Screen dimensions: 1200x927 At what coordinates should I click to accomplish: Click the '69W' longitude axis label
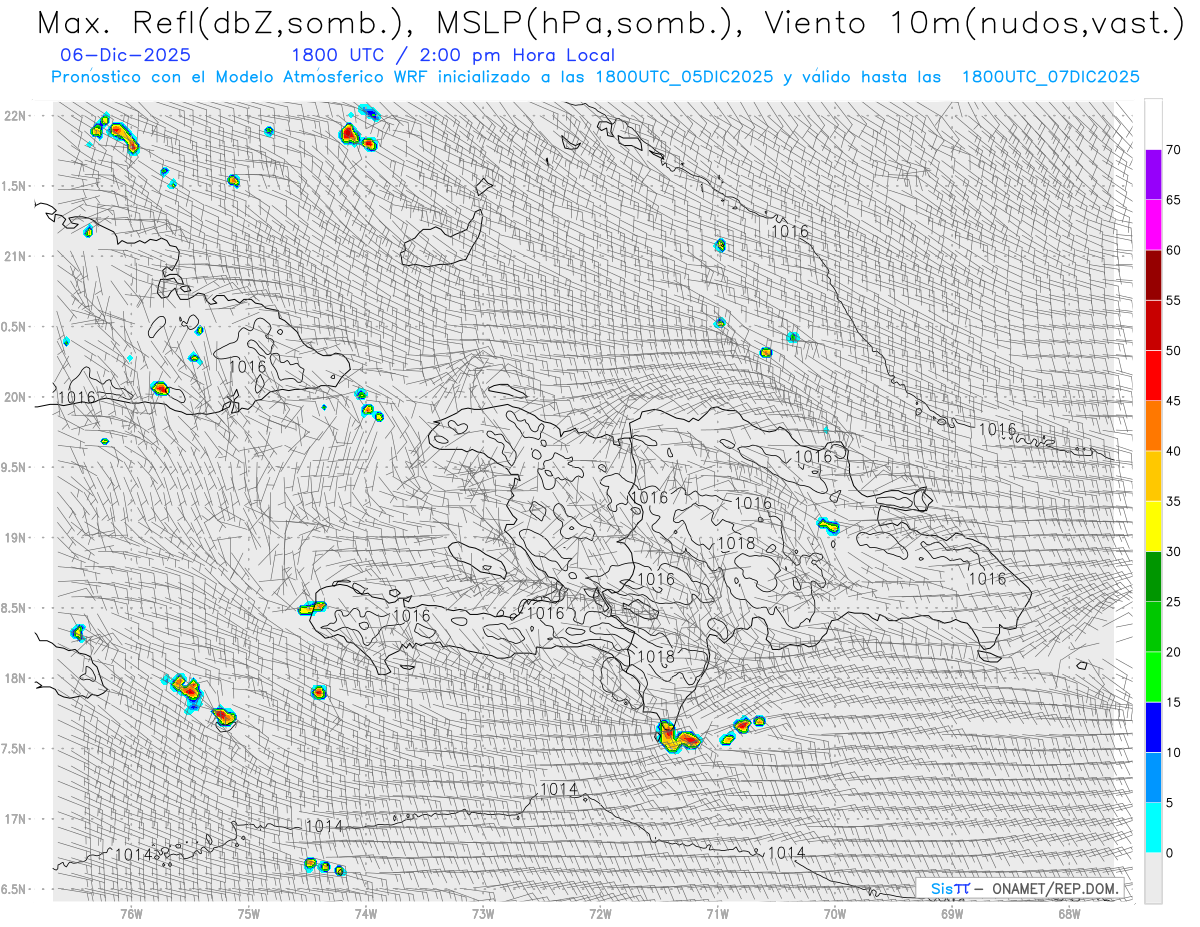tap(952, 912)
